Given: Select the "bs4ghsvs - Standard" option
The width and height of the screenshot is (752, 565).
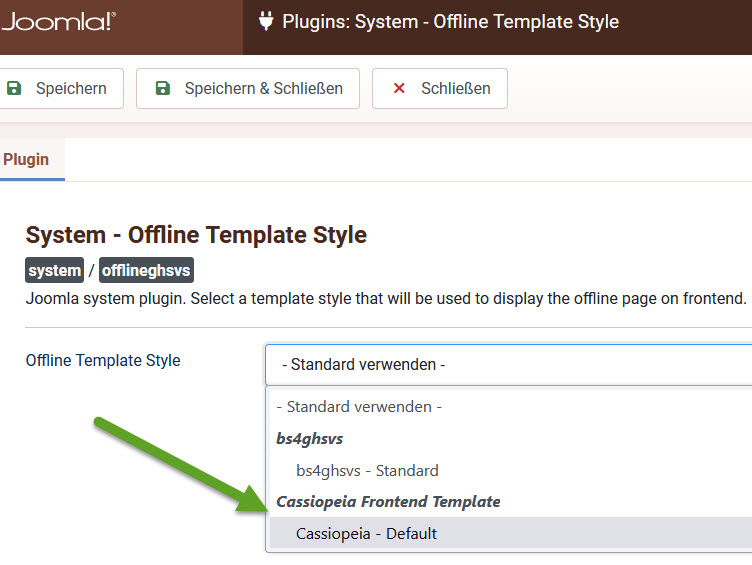Looking at the screenshot, I should pyautogui.click(x=367, y=470).
